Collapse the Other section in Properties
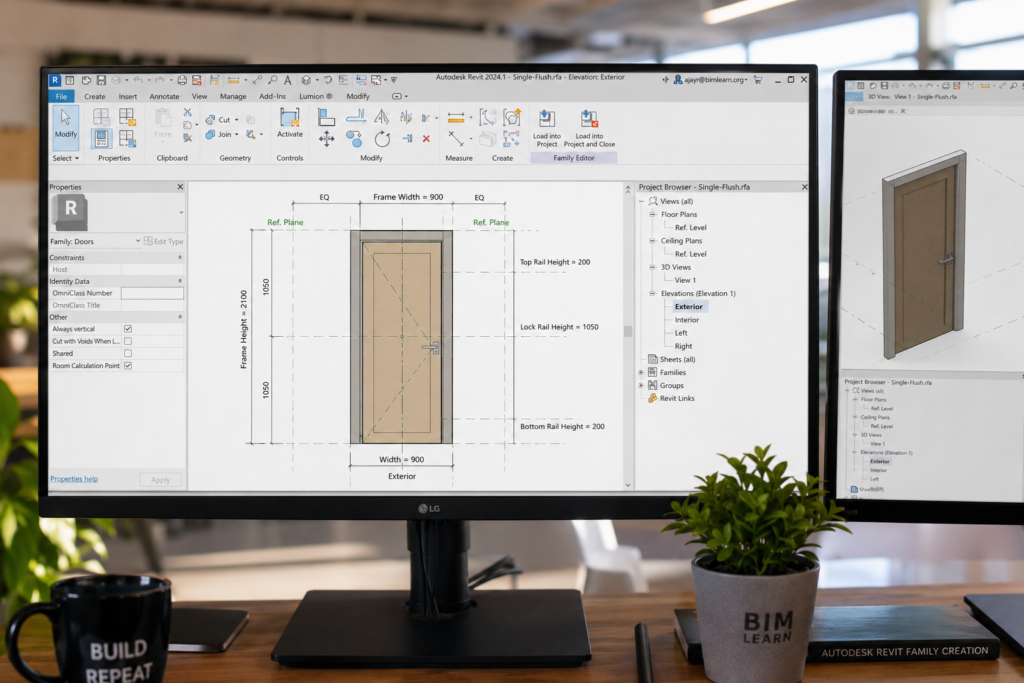 pos(180,317)
